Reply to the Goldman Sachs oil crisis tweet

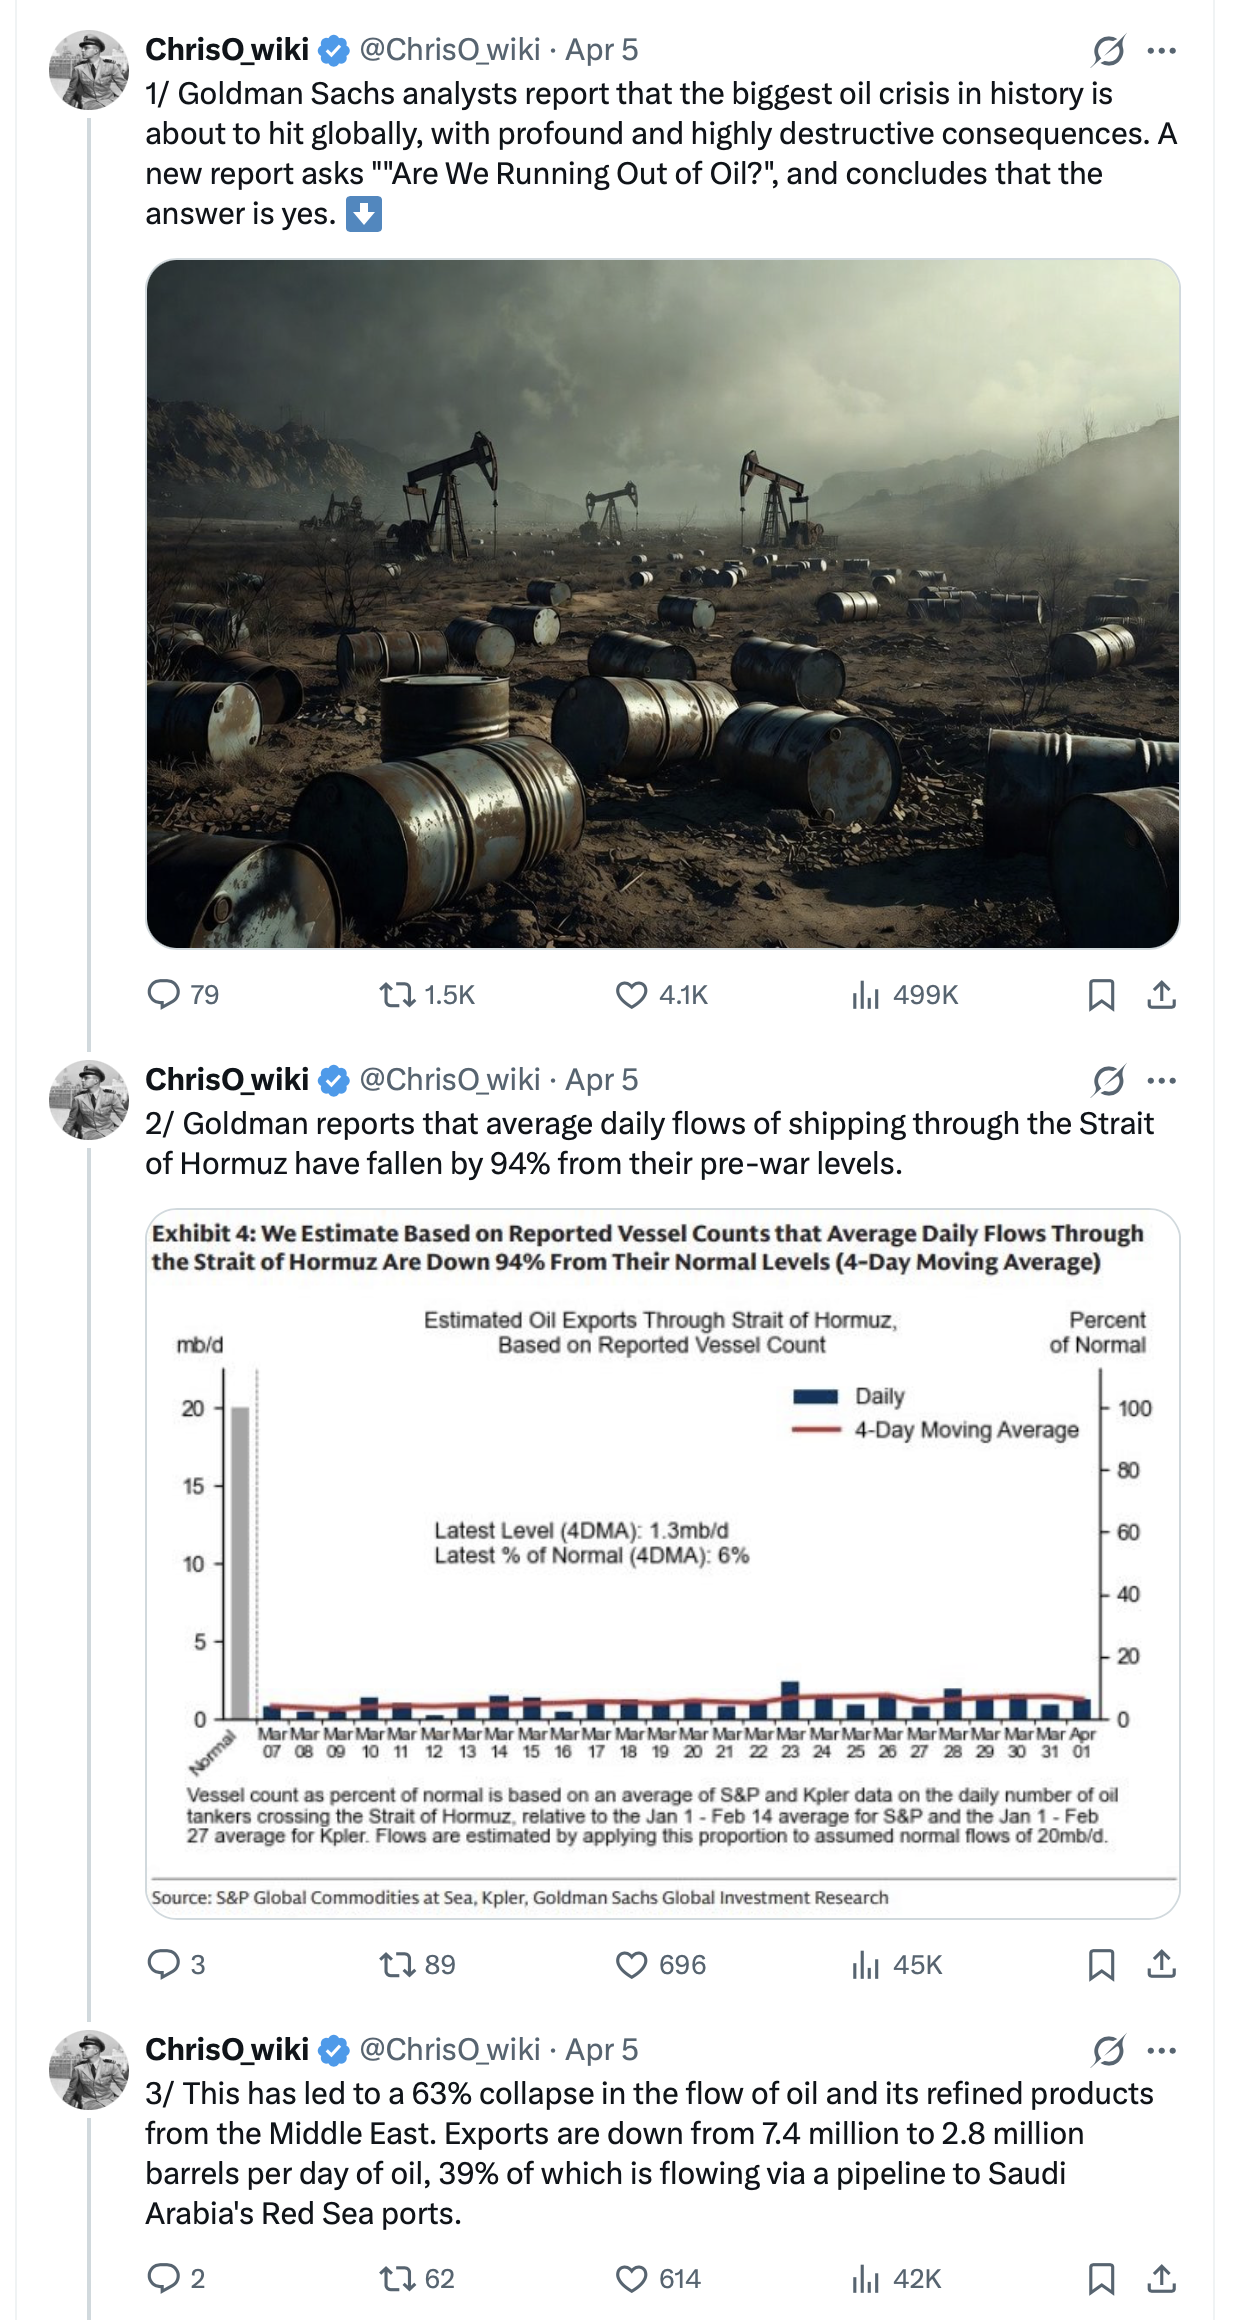pyautogui.click(x=163, y=994)
